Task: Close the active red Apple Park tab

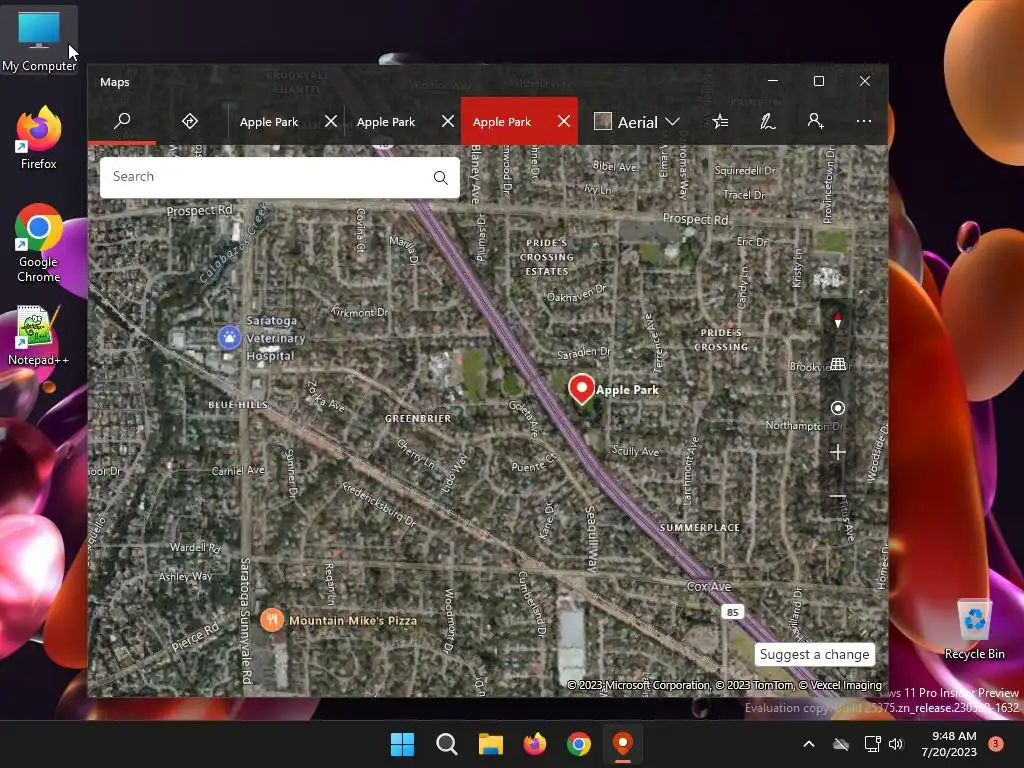Action: click(x=564, y=121)
